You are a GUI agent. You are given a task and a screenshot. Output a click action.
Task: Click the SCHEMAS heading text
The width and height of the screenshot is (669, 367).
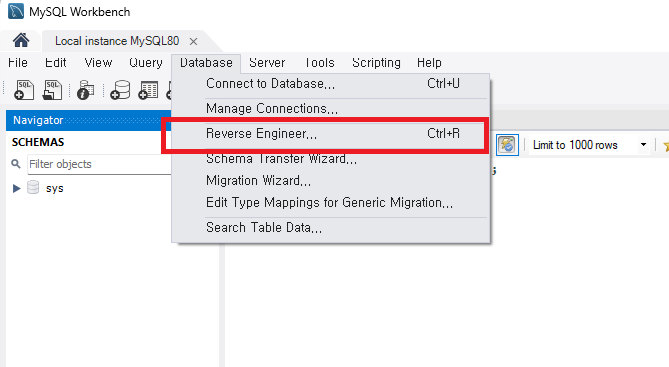[x=38, y=142]
